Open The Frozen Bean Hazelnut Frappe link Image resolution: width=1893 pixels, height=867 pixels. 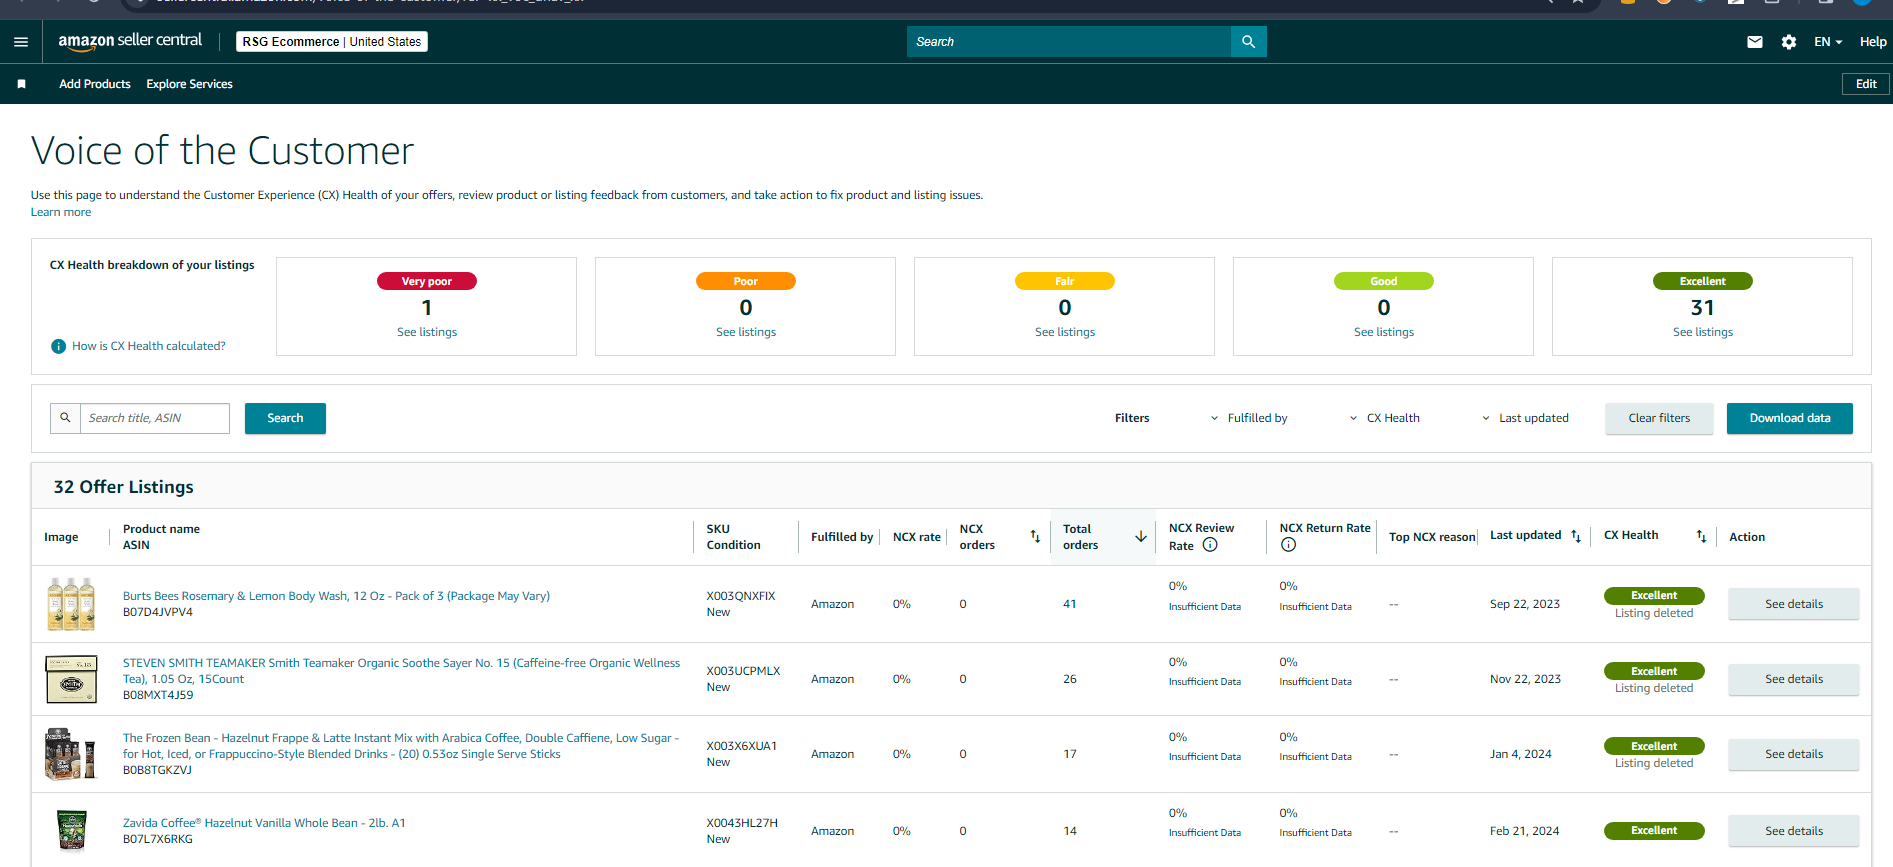pos(401,746)
